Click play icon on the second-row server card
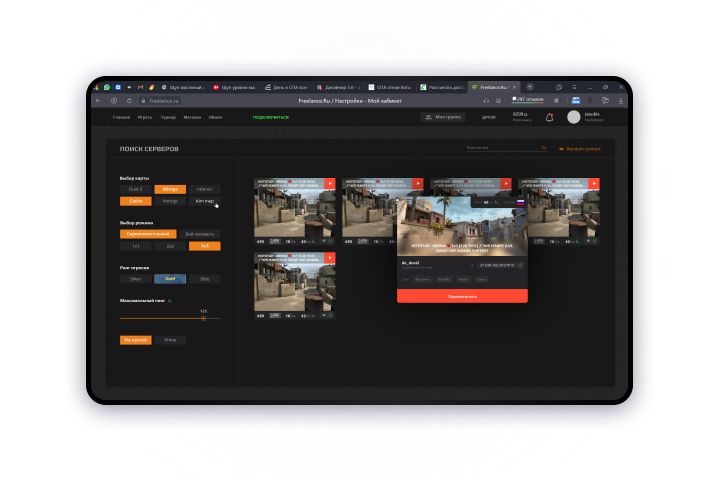720x480 pixels. tap(330, 258)
